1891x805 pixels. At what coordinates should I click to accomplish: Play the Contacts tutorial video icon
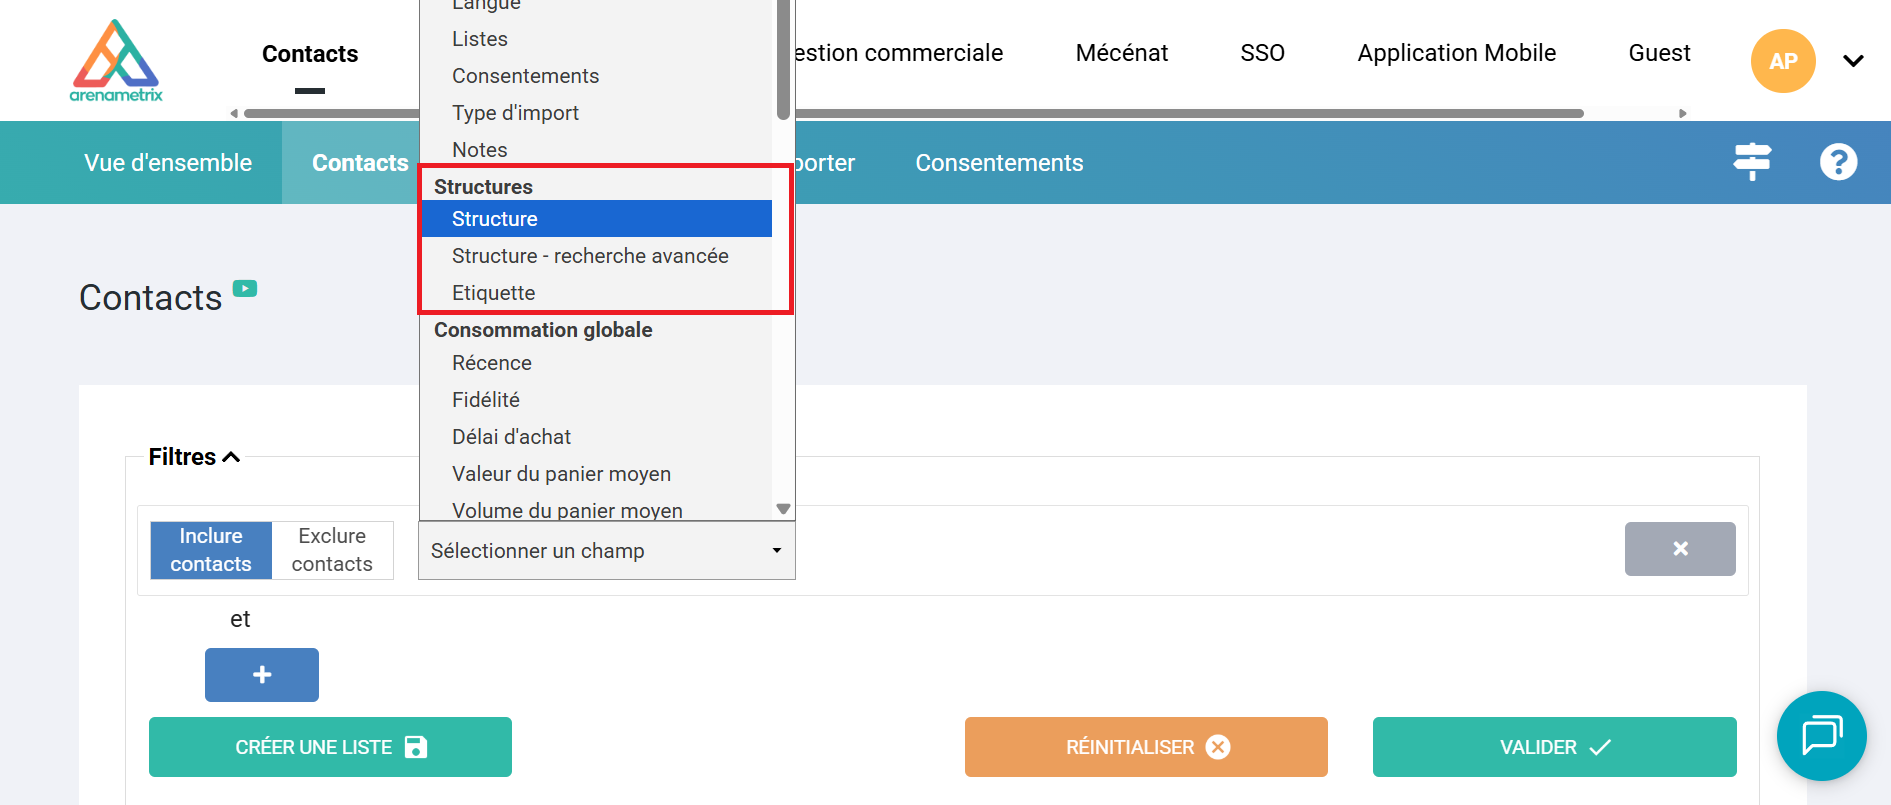tap(245, 289)
